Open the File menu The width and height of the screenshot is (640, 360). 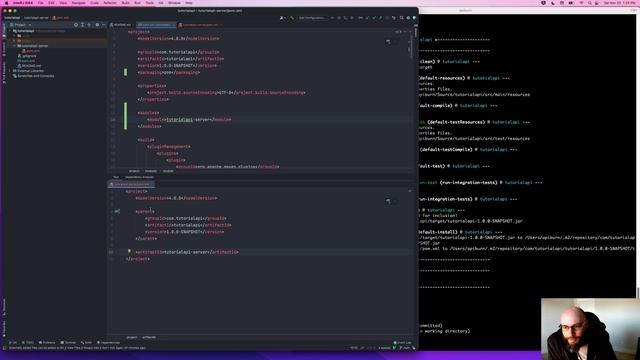(x=40, y=3)
